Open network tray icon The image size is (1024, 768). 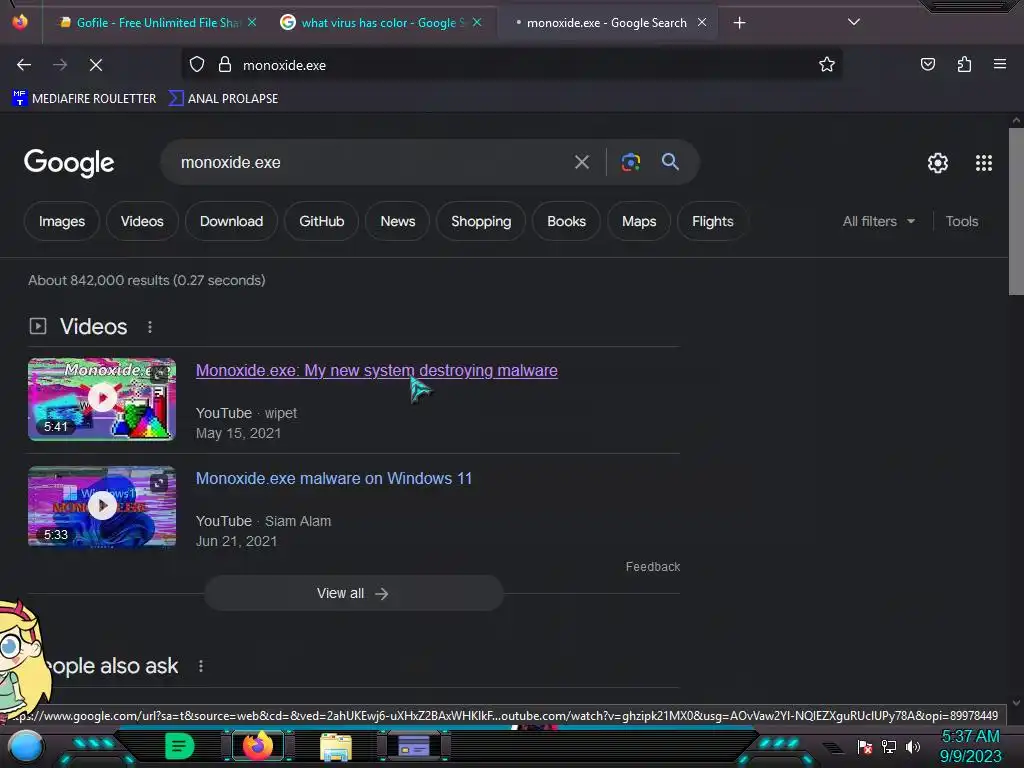tap(889, 746)
